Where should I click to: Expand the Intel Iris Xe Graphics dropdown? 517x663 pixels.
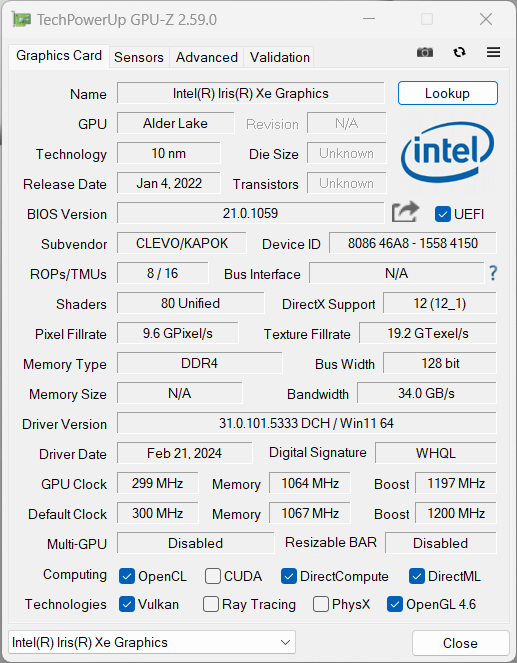tap(152, 643)
